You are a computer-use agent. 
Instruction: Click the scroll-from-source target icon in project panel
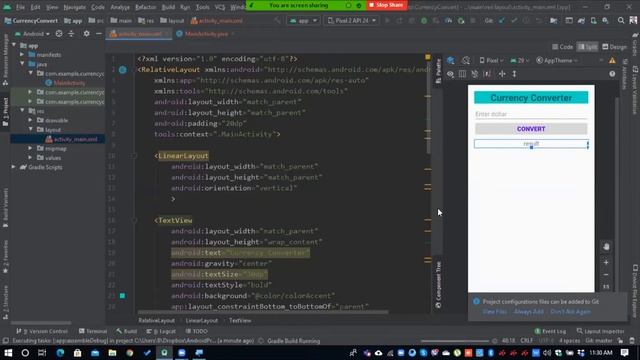click(59, 34)
